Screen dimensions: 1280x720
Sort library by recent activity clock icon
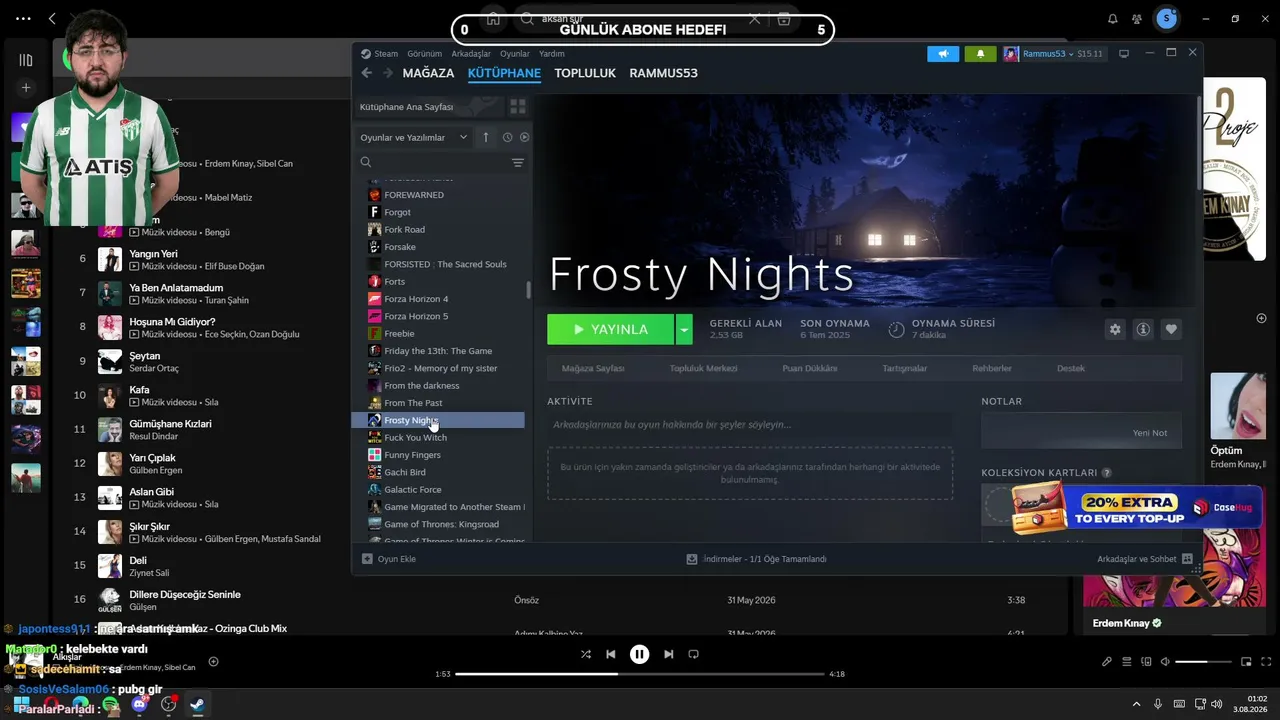click(507, 137)
